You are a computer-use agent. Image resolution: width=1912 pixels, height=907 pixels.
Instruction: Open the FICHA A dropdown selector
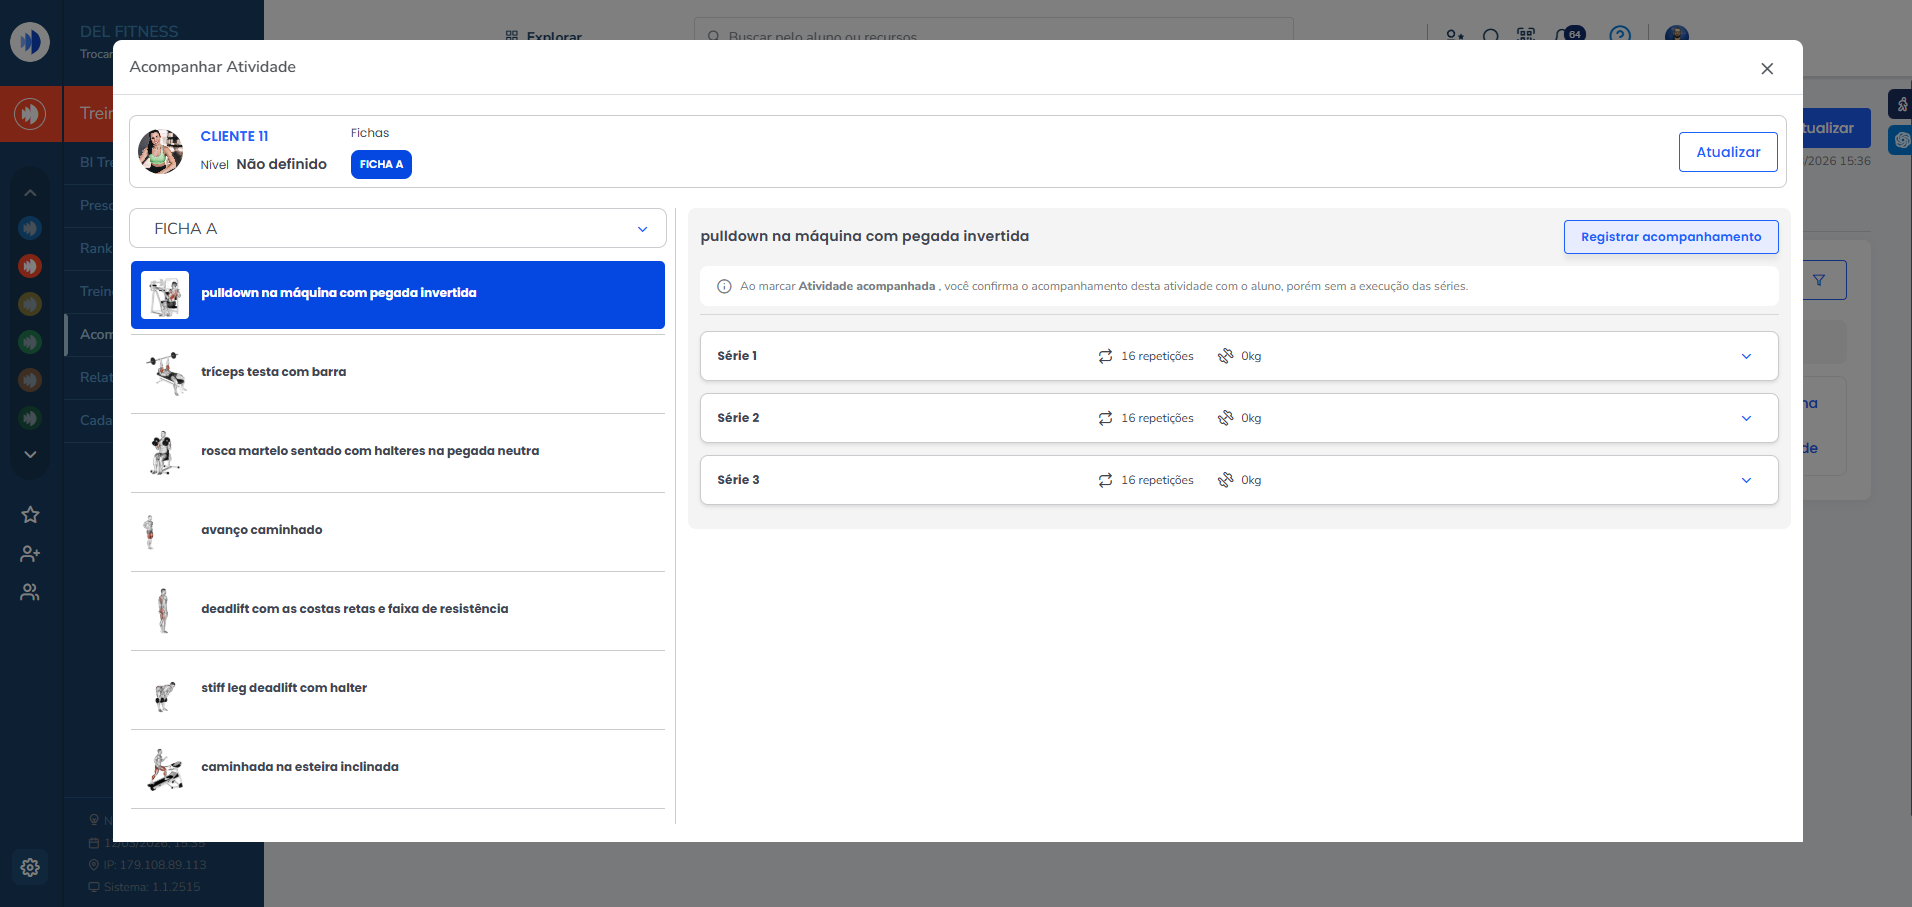tap(397, 229)
